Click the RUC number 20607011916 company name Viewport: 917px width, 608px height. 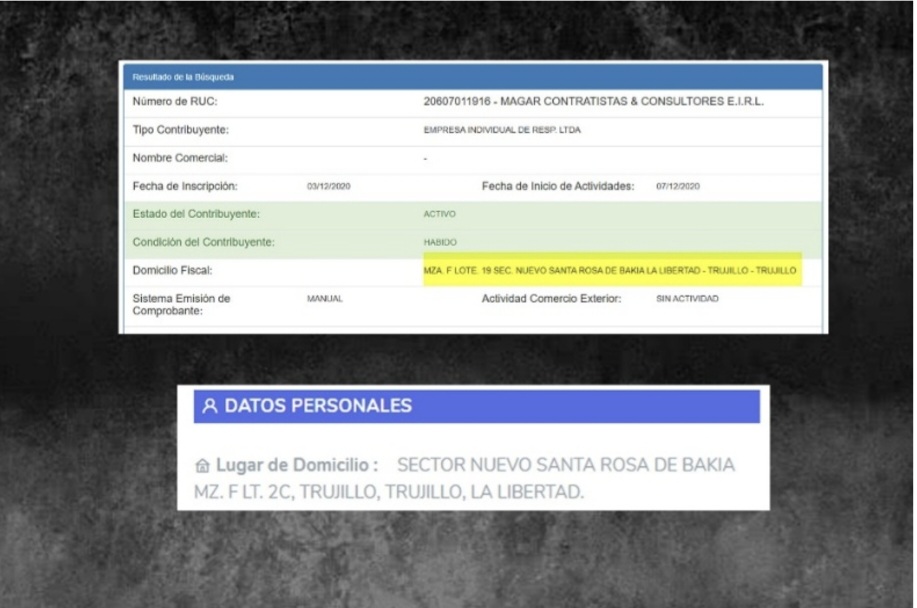[x=593, y=102]
